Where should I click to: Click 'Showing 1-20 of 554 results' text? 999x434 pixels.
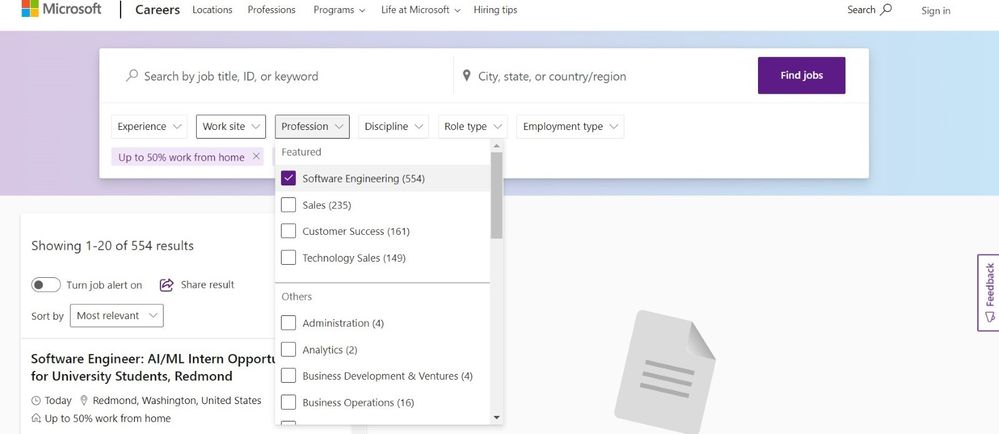point(112,245)
